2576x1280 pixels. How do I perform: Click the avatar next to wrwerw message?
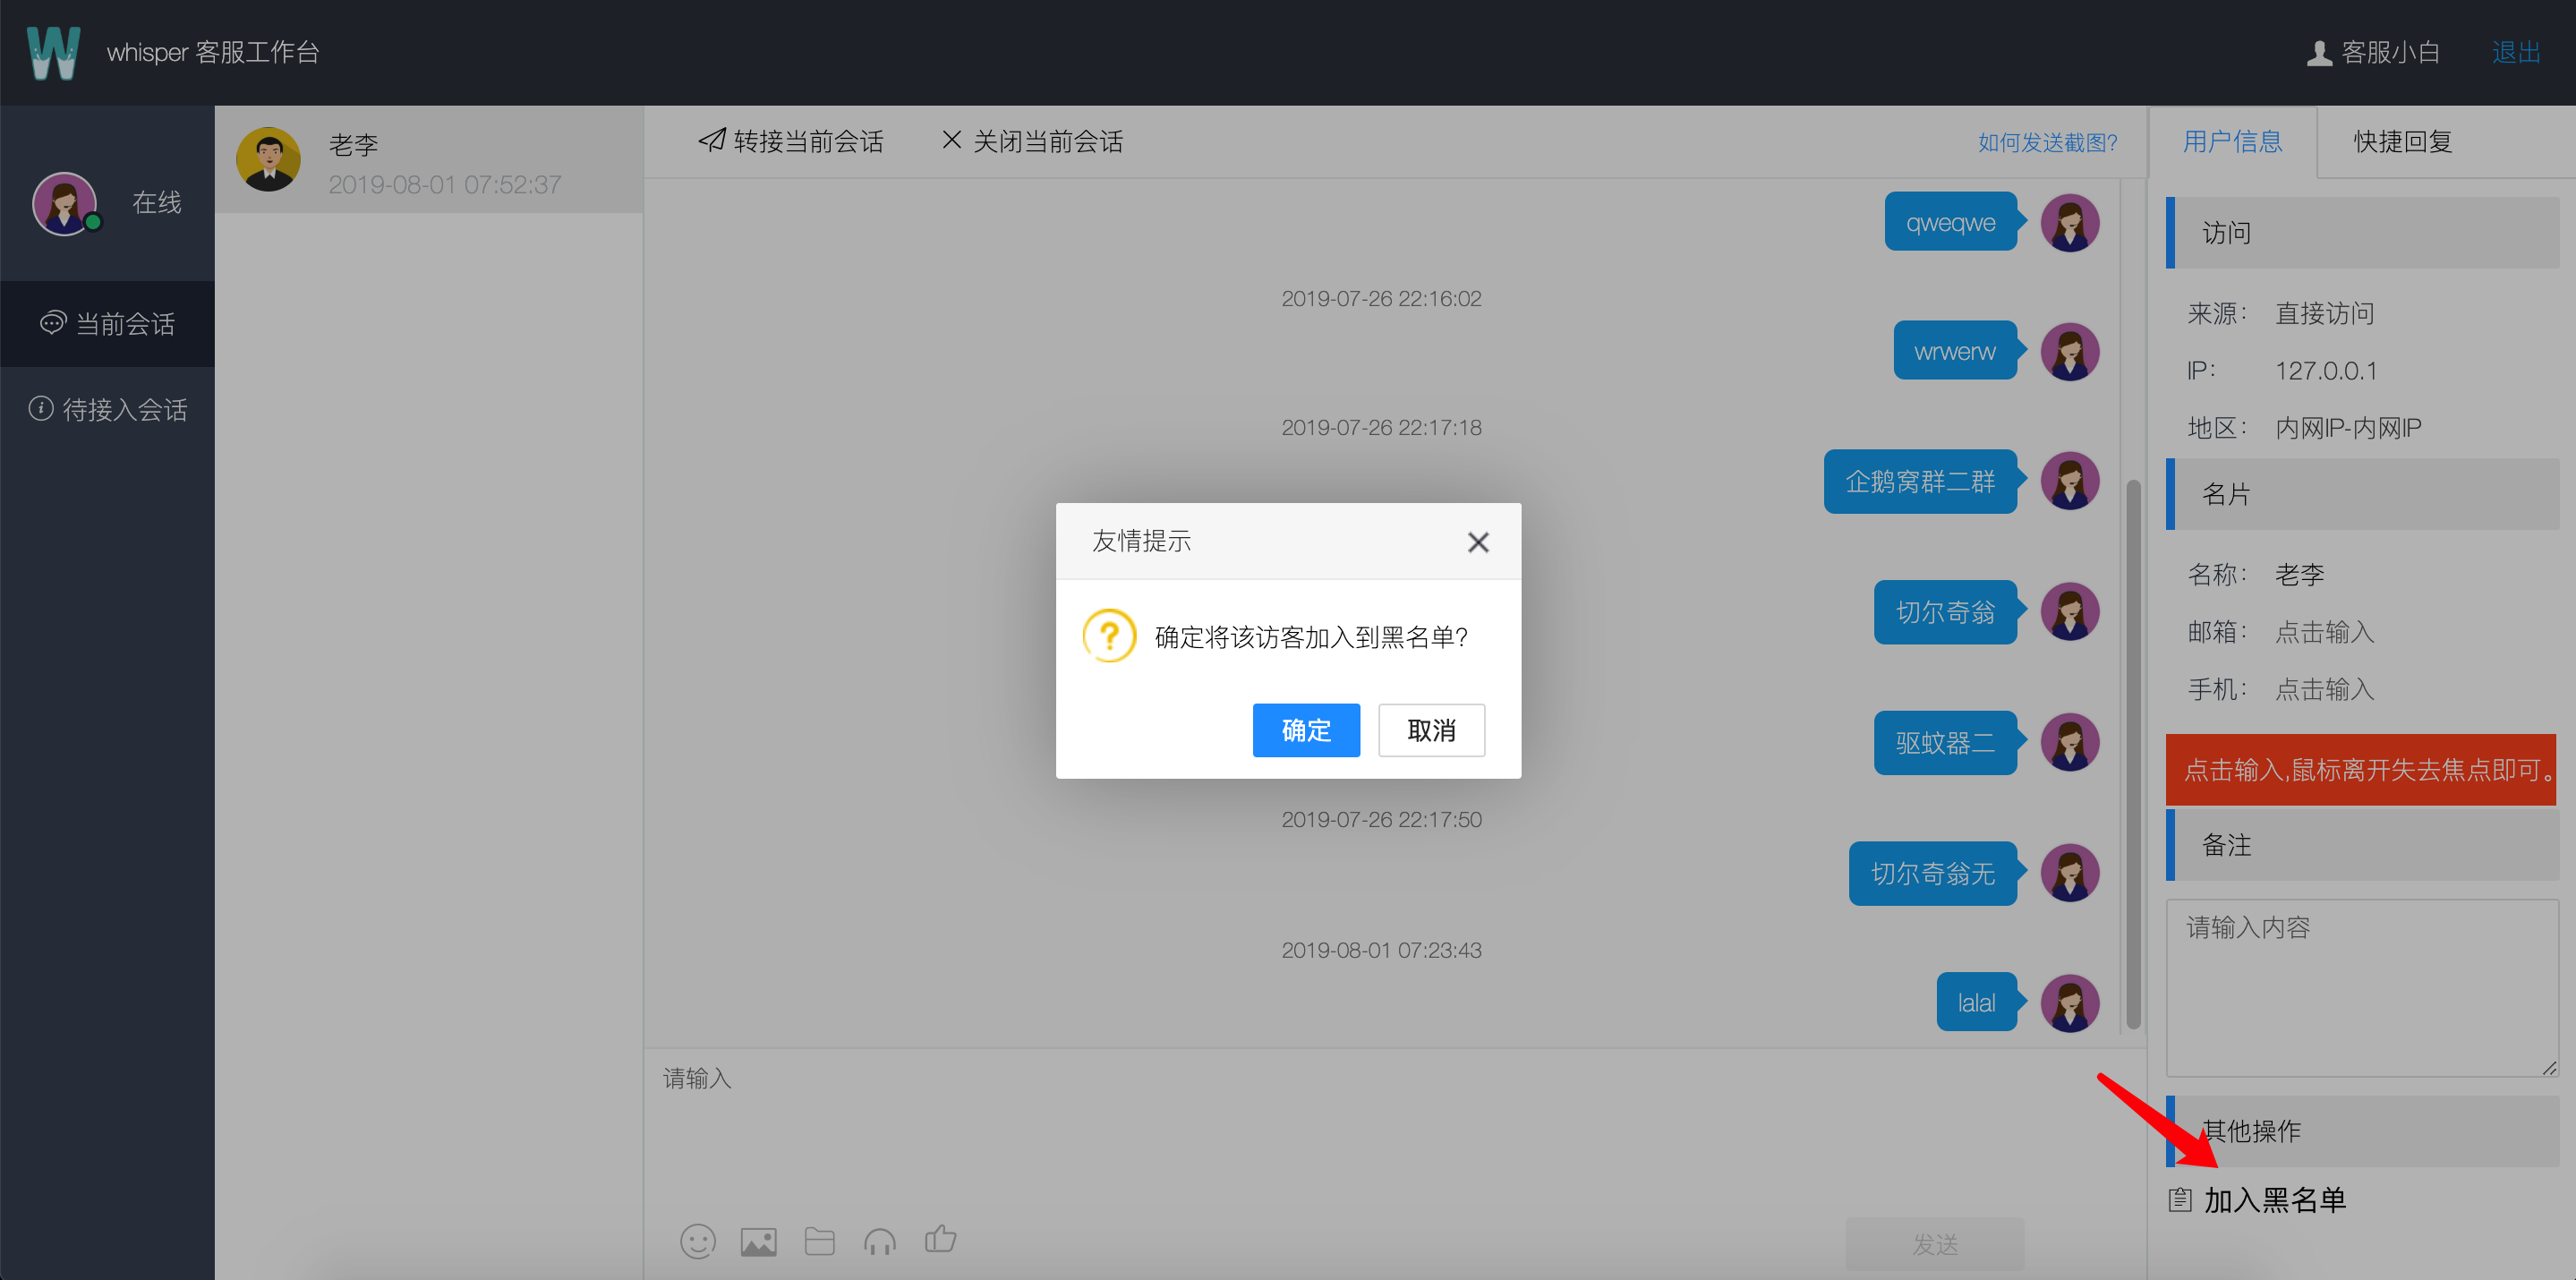pos(2069,351)
